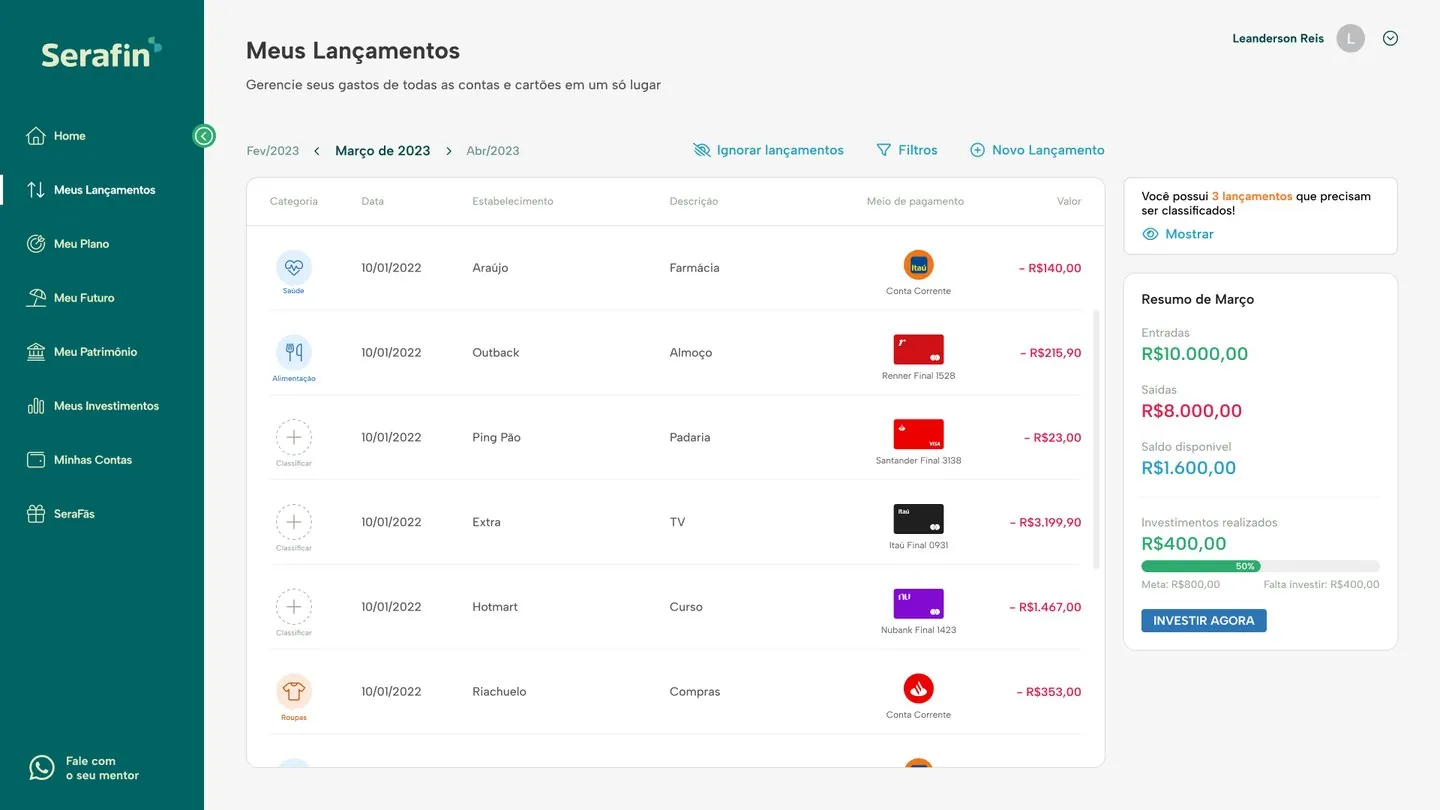Open WhatsApp chat with your mentor
The height and width of the screenshot is (810, 1440).
[84, 768]
